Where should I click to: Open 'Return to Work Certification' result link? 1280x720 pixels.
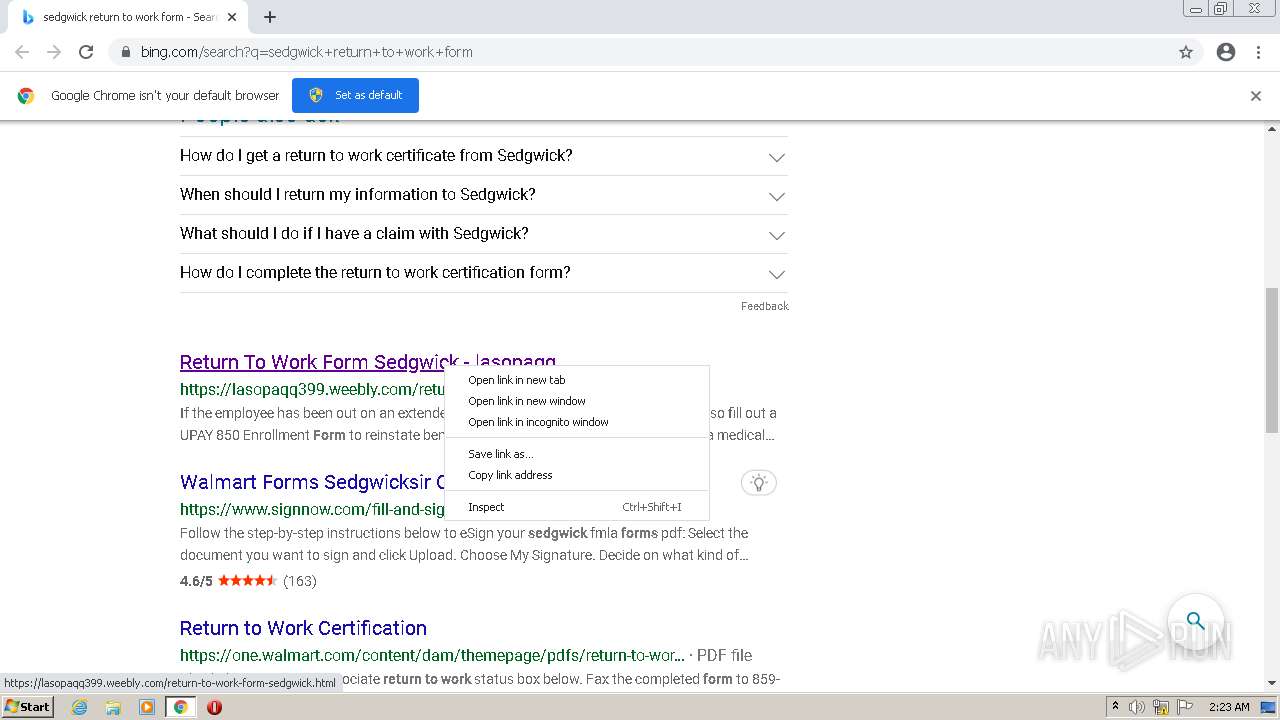(x=303, y=628)
